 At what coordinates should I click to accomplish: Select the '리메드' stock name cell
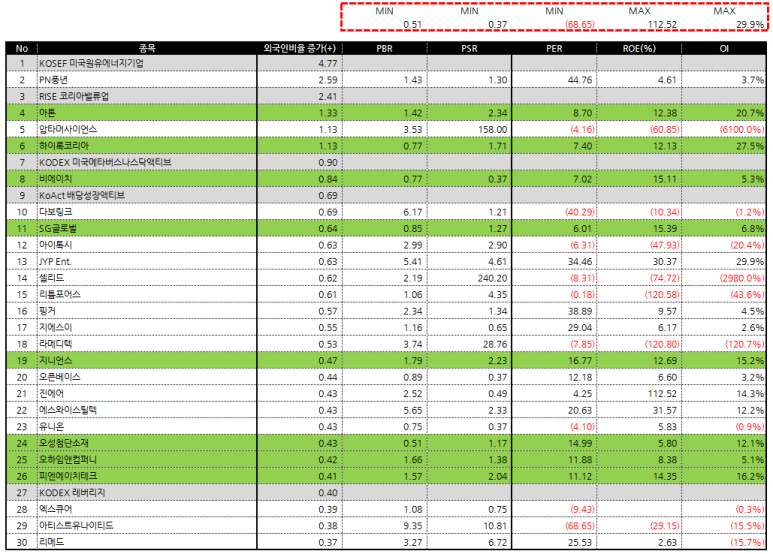coord(147,542)
